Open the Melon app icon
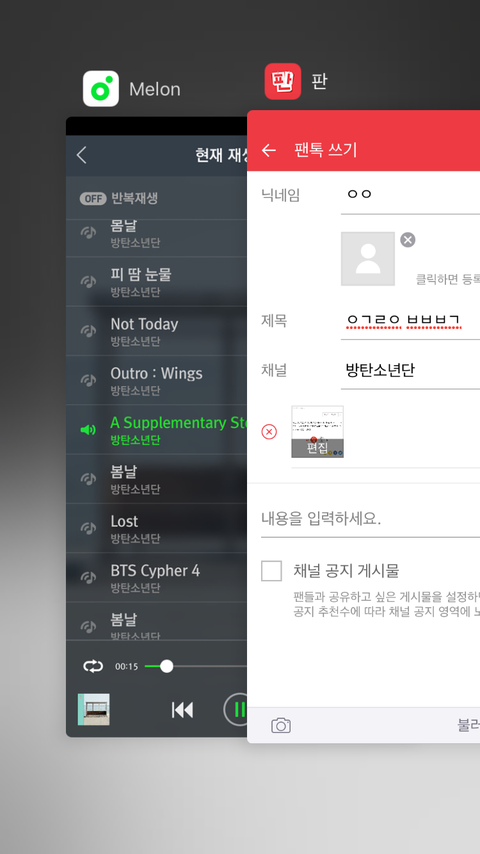This screenshot has width=480, height=854. pos(101,88)
